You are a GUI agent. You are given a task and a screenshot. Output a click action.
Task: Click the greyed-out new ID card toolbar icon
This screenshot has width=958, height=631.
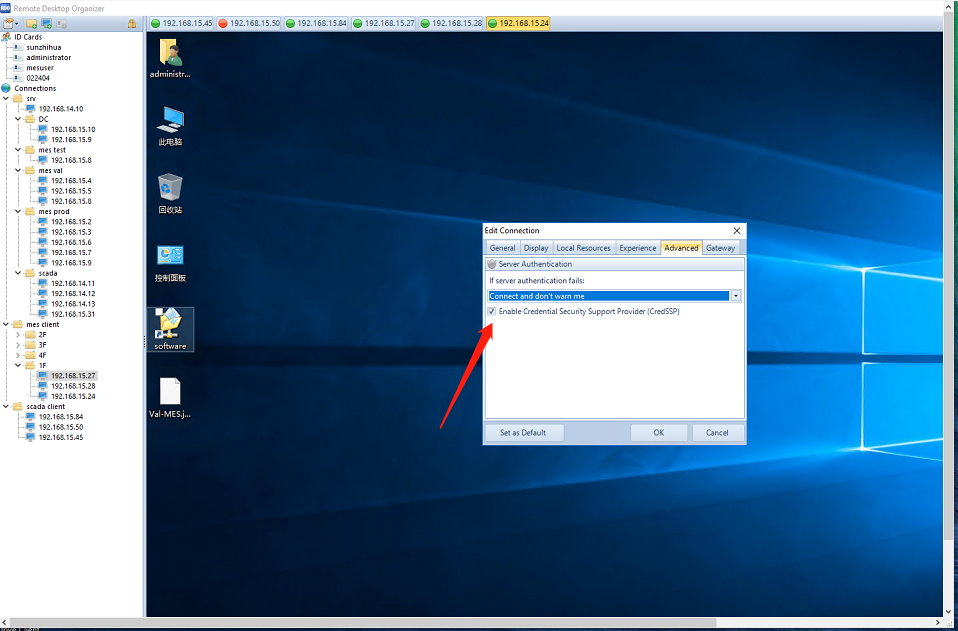pyautogui.click(x=61, y=24)
